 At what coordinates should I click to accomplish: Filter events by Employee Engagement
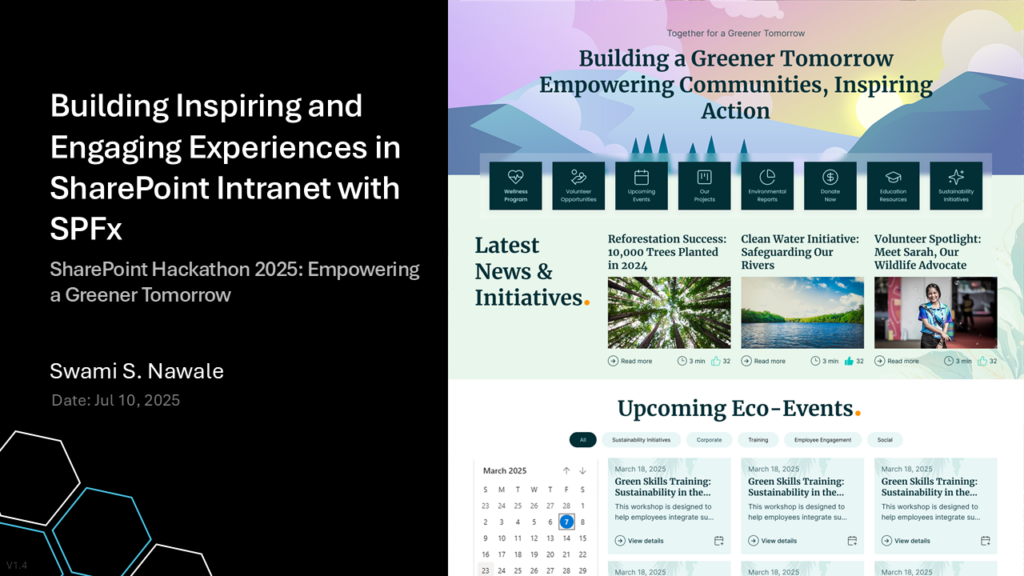pos(822,440)
